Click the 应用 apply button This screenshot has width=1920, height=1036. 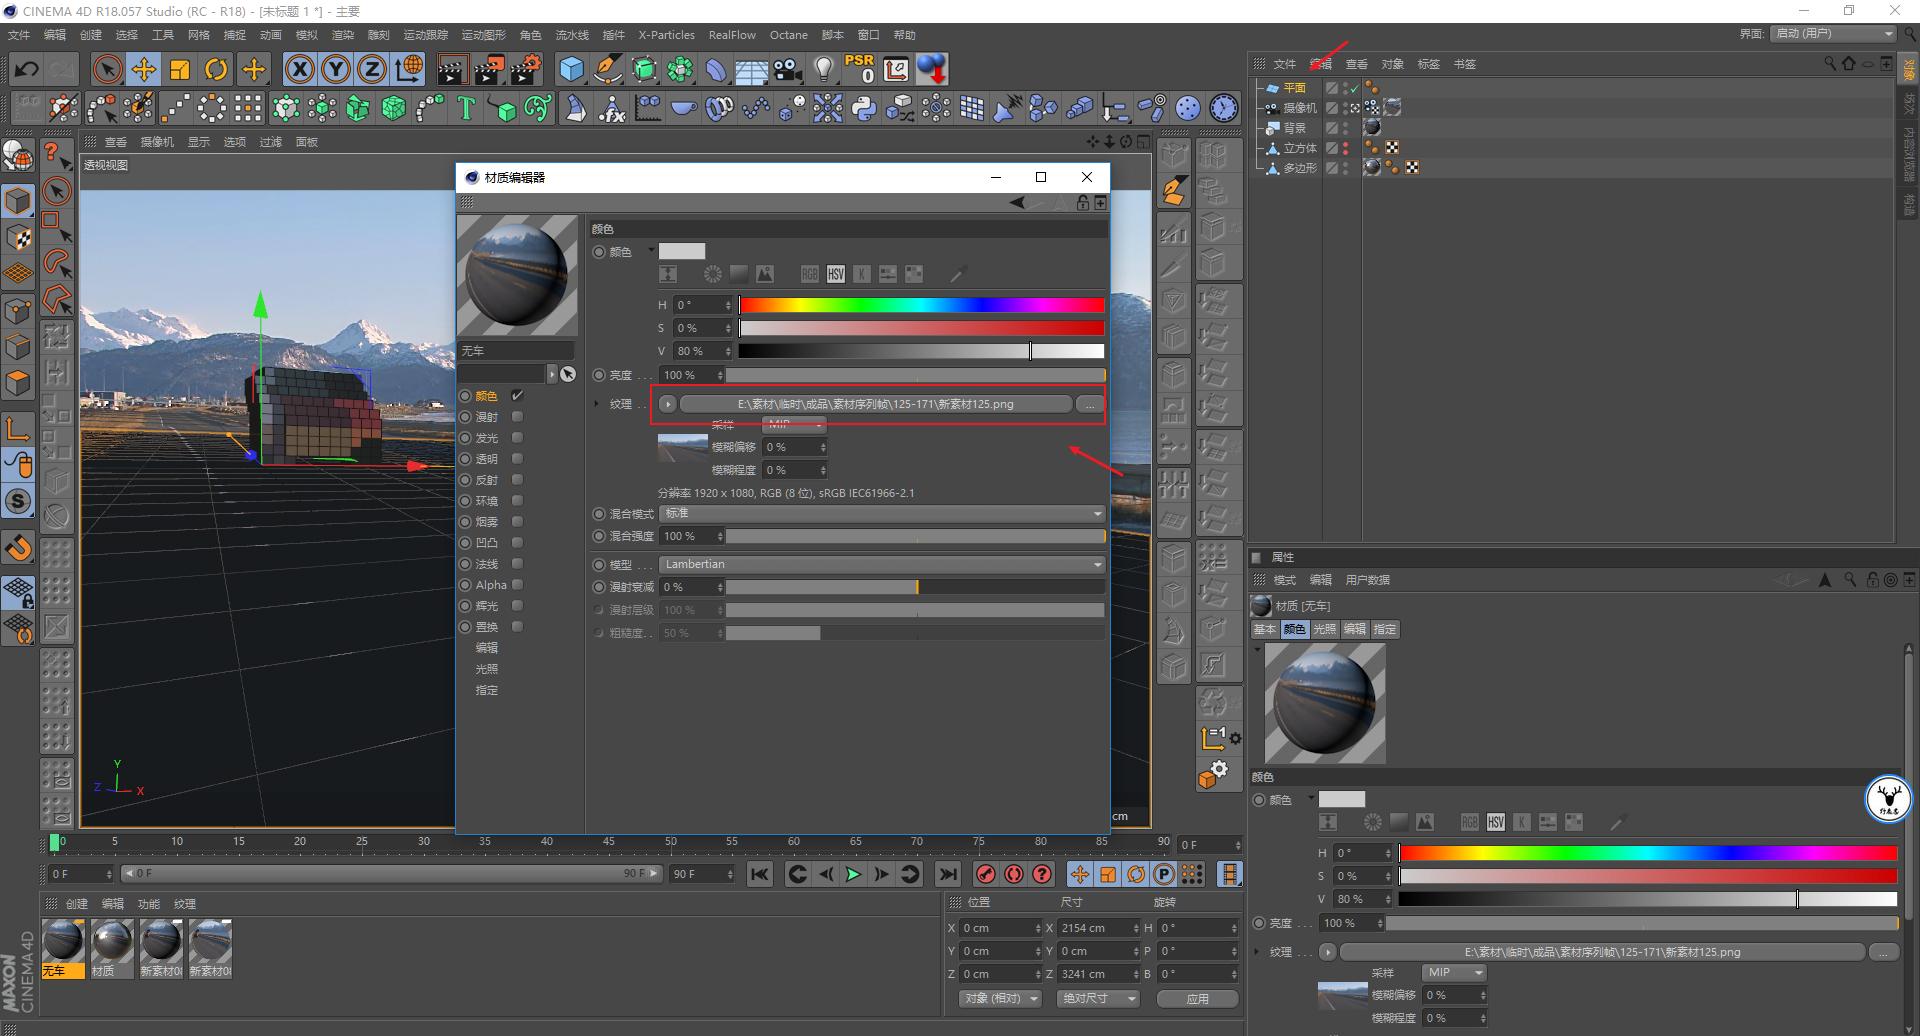click(1197, 999)
